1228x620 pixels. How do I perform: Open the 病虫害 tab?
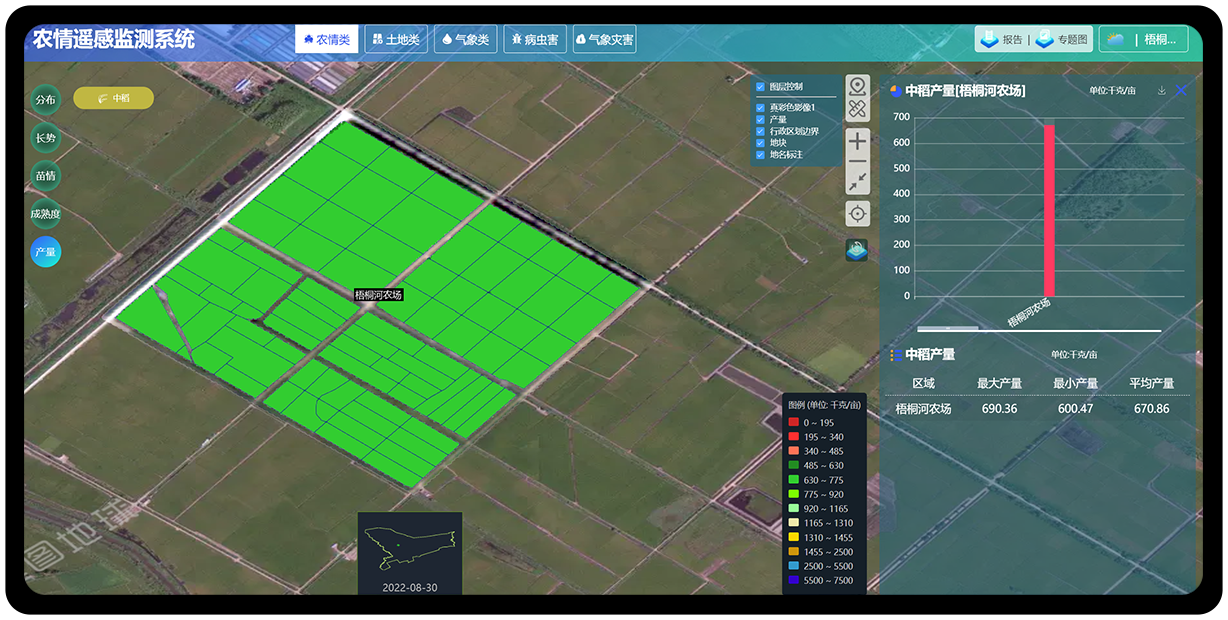534,40
